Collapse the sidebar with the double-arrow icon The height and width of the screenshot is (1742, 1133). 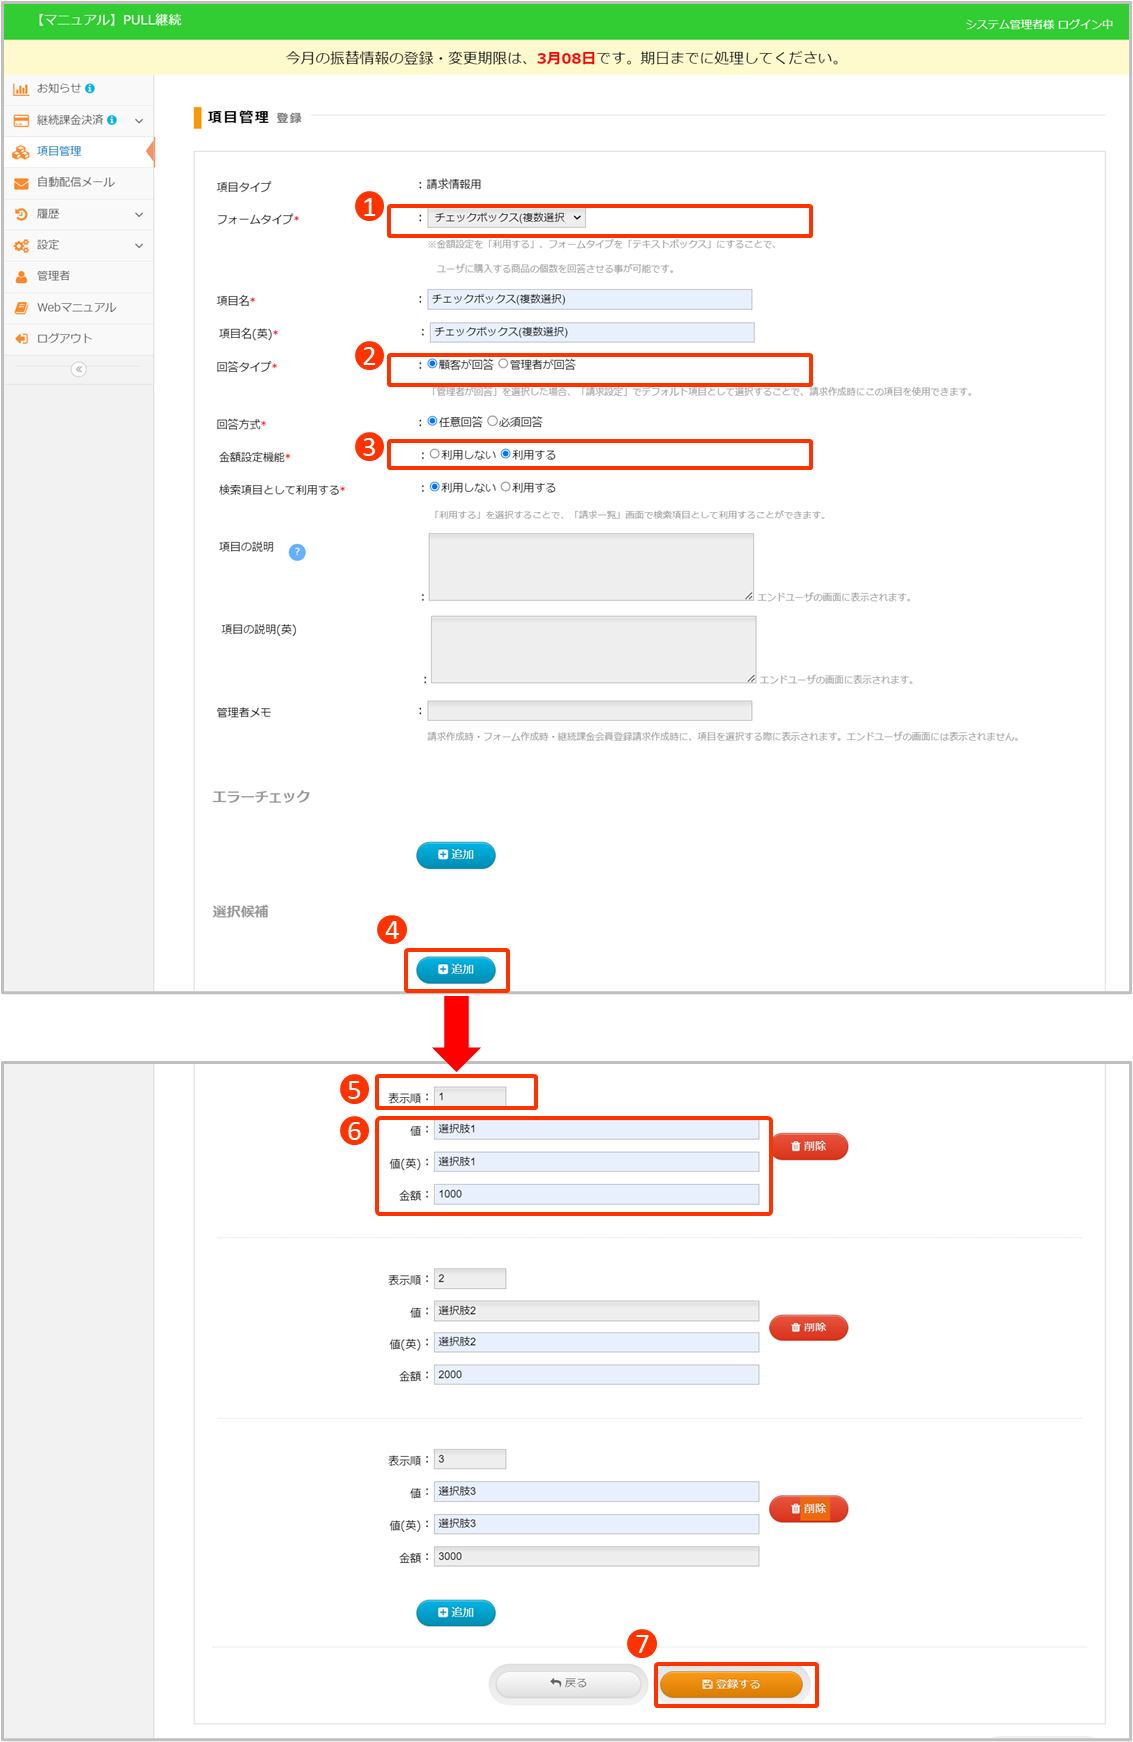click(x=78, y=369)
